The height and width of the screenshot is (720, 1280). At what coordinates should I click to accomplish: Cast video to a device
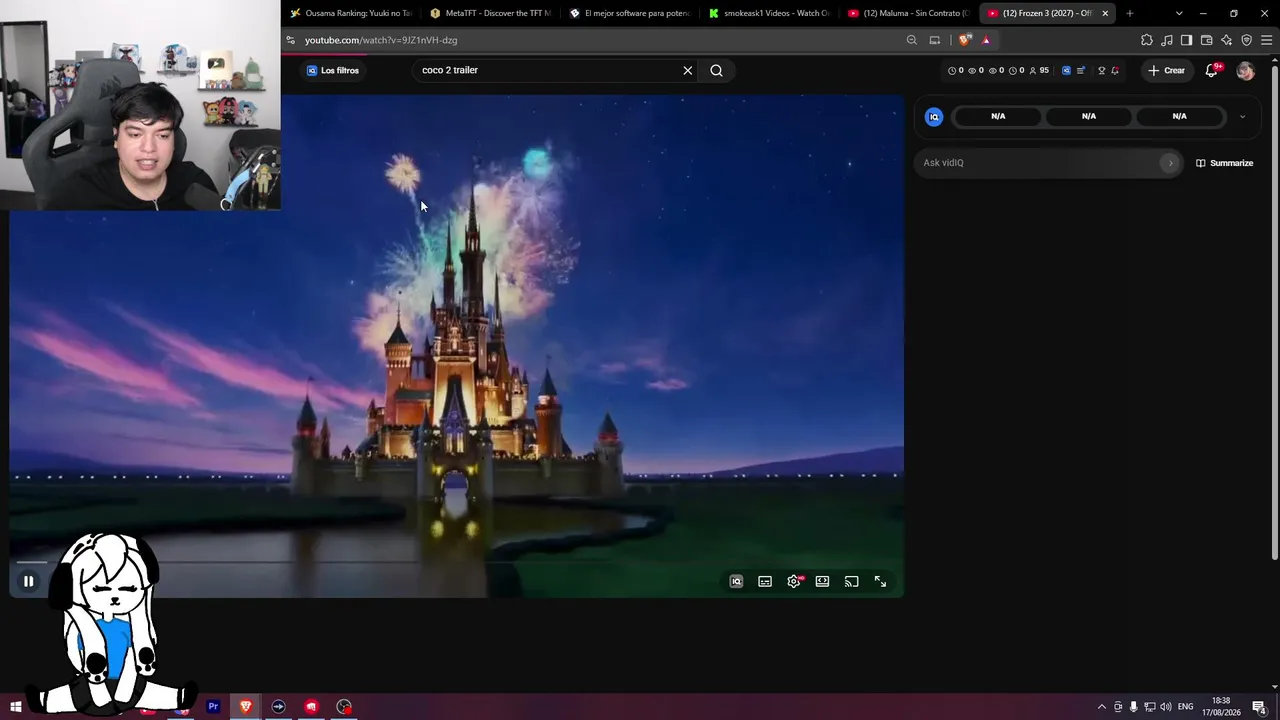point(851,581)
